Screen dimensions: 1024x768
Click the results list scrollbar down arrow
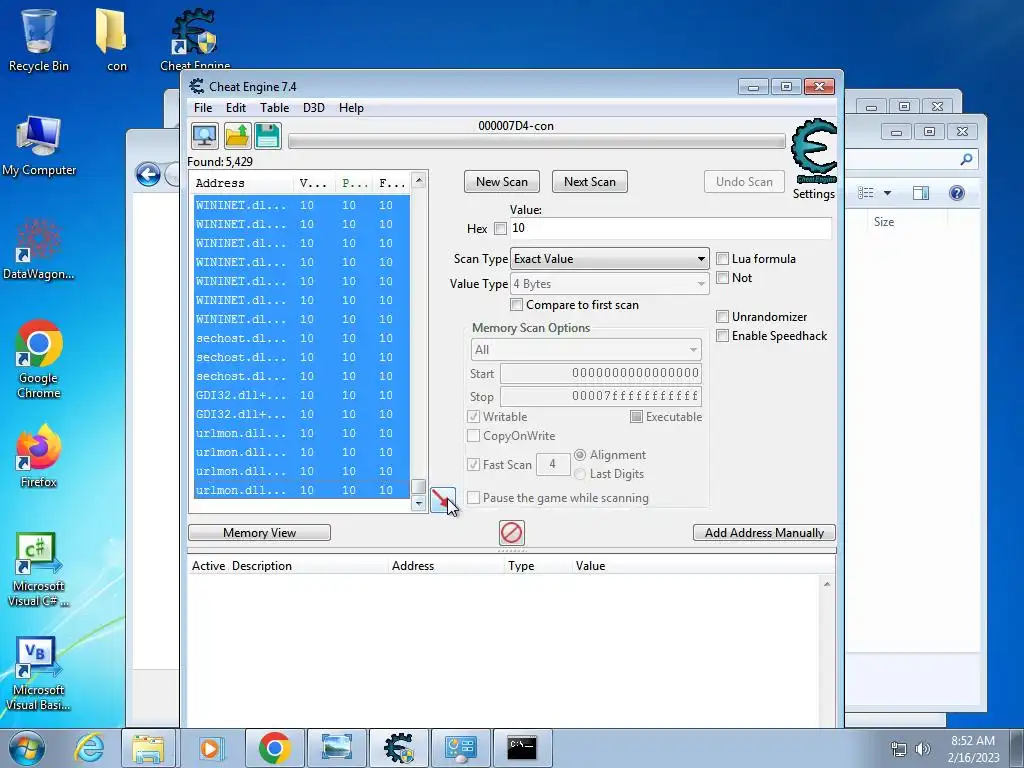(x=419, y=503)
